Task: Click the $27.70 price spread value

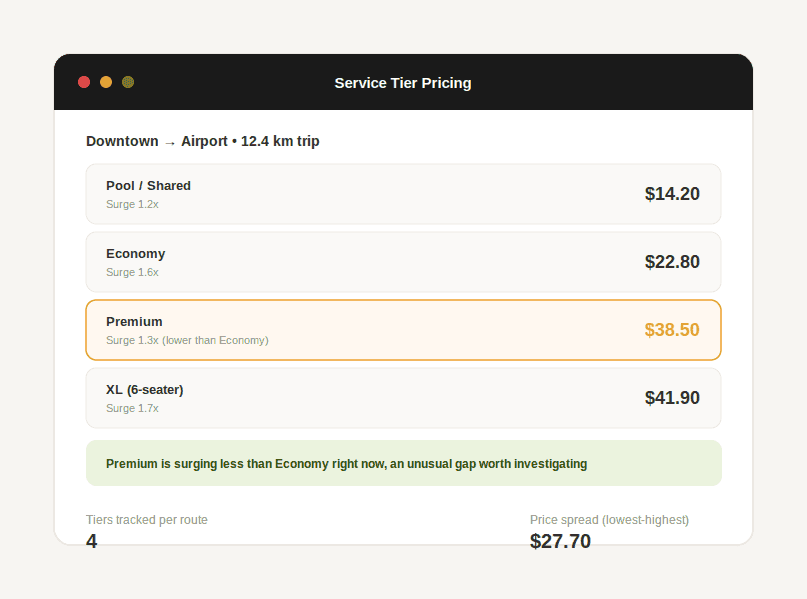Action: pyautogui.click(x=560, y=541)
